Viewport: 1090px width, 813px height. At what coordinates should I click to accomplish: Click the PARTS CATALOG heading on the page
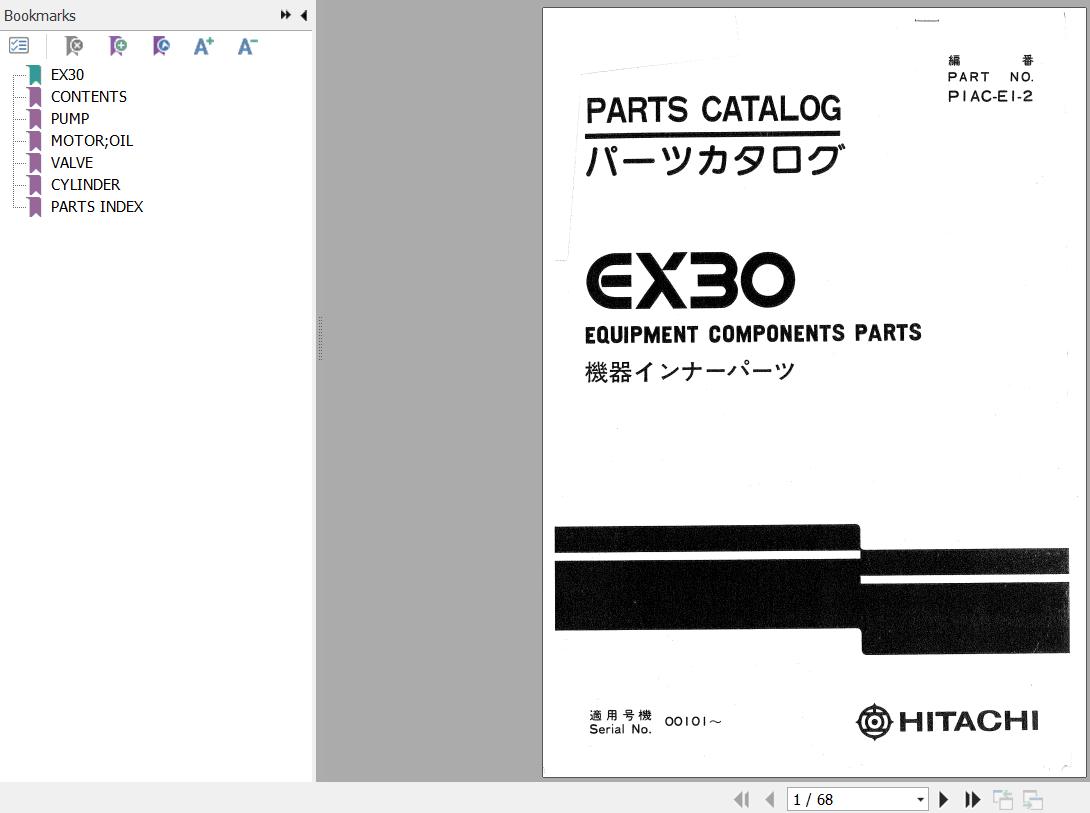[713, 110]
